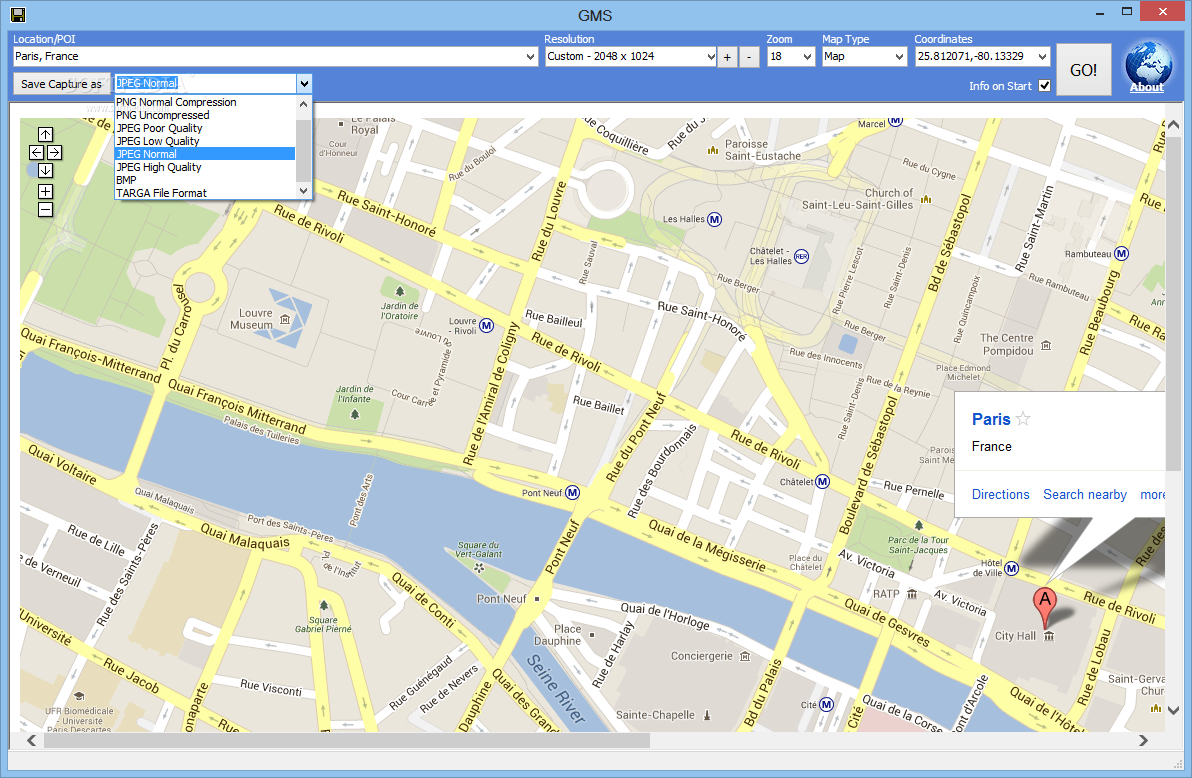Screen dimensions: 1192x778
Task: Click the Cité metro icon
Action: click(826, 704)
